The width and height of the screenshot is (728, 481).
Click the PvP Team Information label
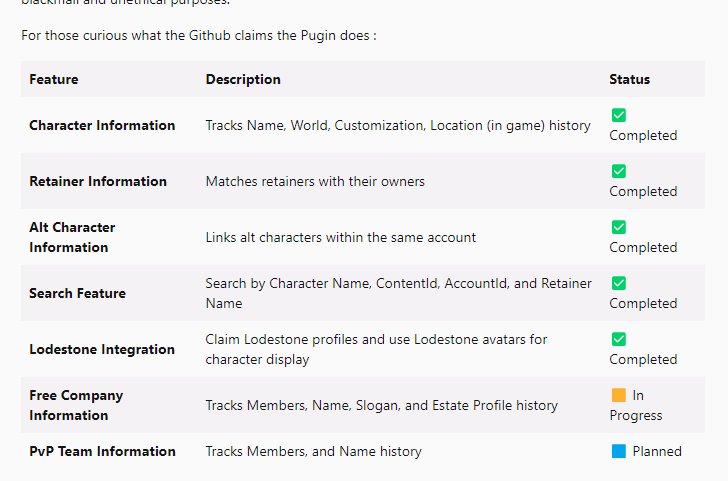pos(102,451)
